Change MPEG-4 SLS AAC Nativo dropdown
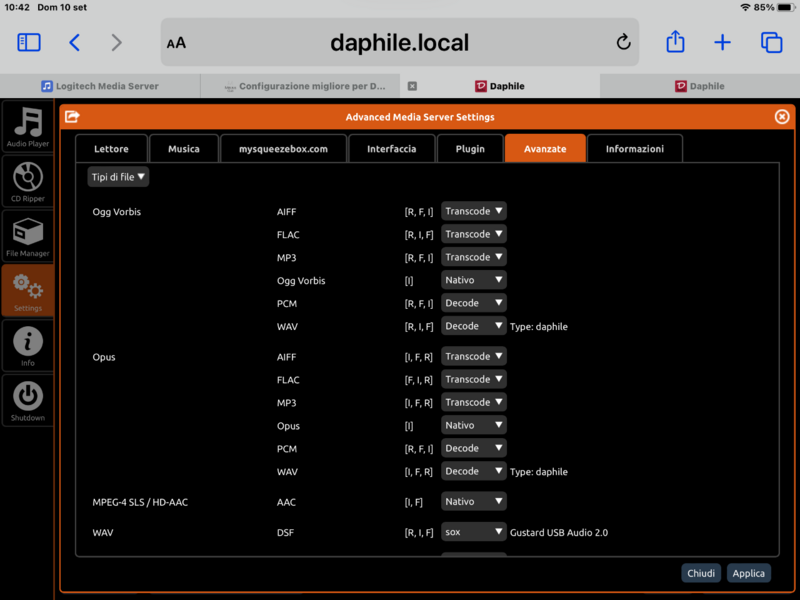 tap(474, 501)
